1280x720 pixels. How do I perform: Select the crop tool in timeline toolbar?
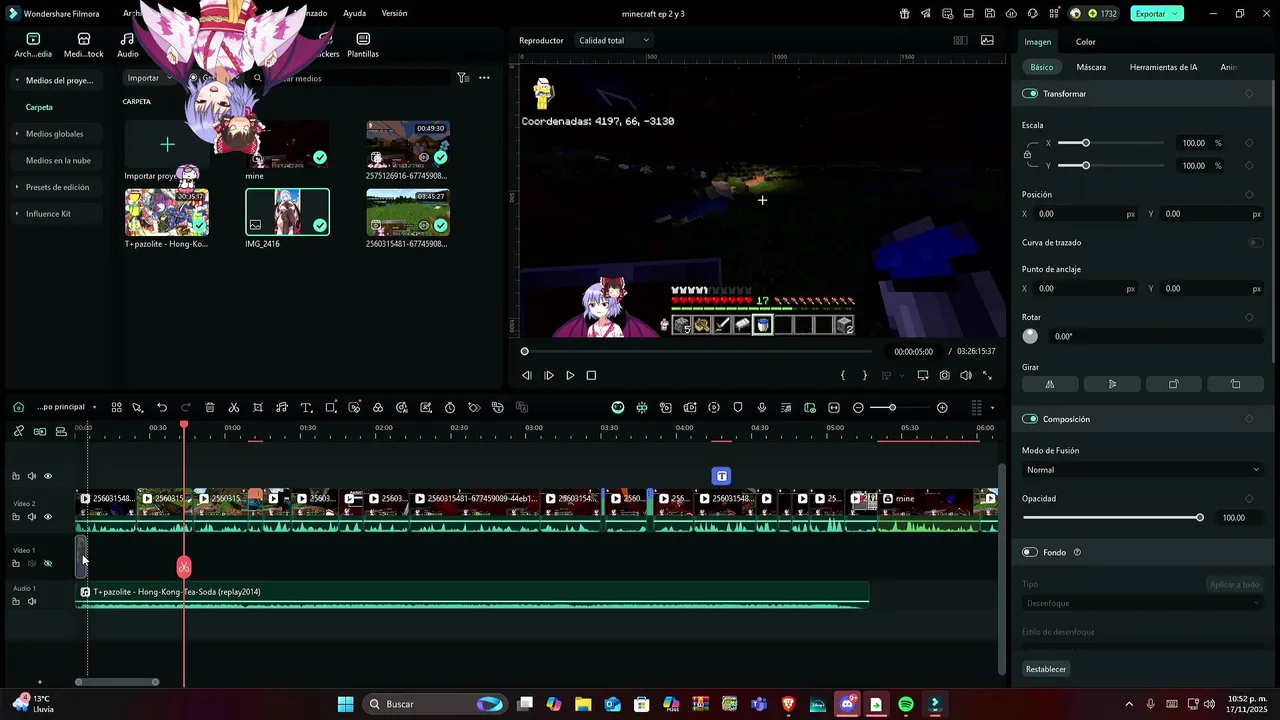pyautogui.click(x=258, y=408)
